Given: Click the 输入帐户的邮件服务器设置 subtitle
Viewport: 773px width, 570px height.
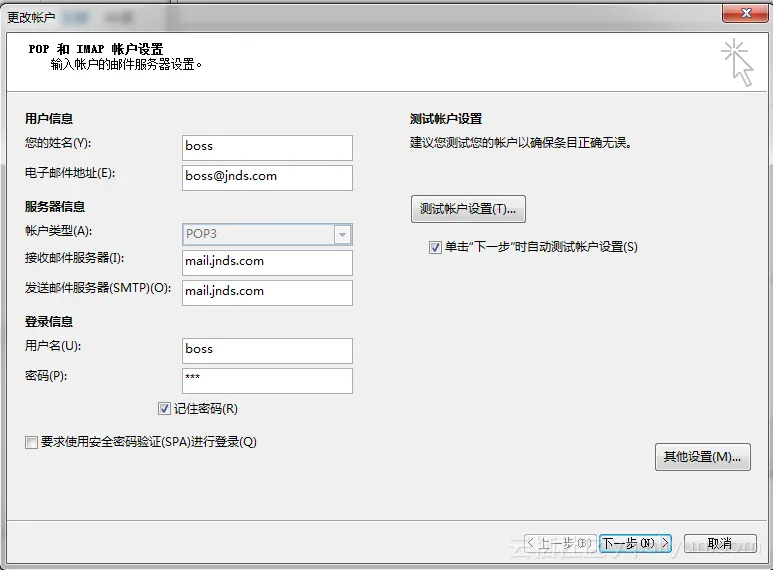Looking at the screenshot, I should pyautogui.click(x=126, y=65).
